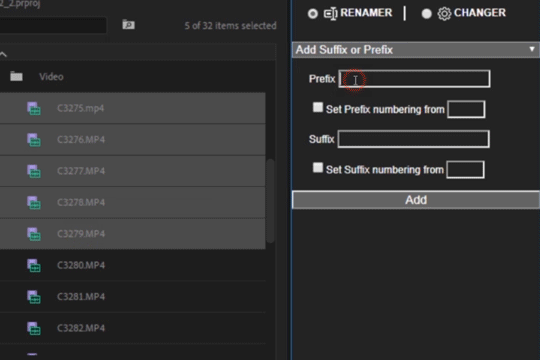This screenshot has height=360, width=540.
Task: Focus the Suffix numbering start field
Action: [465, 169]
